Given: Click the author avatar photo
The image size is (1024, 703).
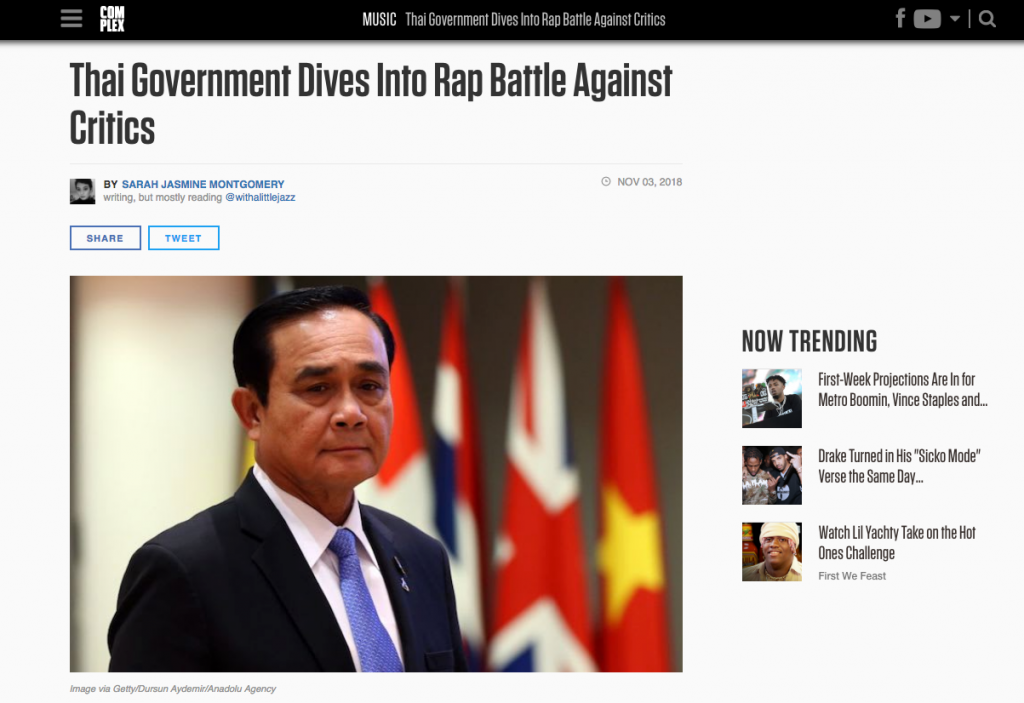Looking at the screenshot, I should pyautogui.click(x=82, y=191).
